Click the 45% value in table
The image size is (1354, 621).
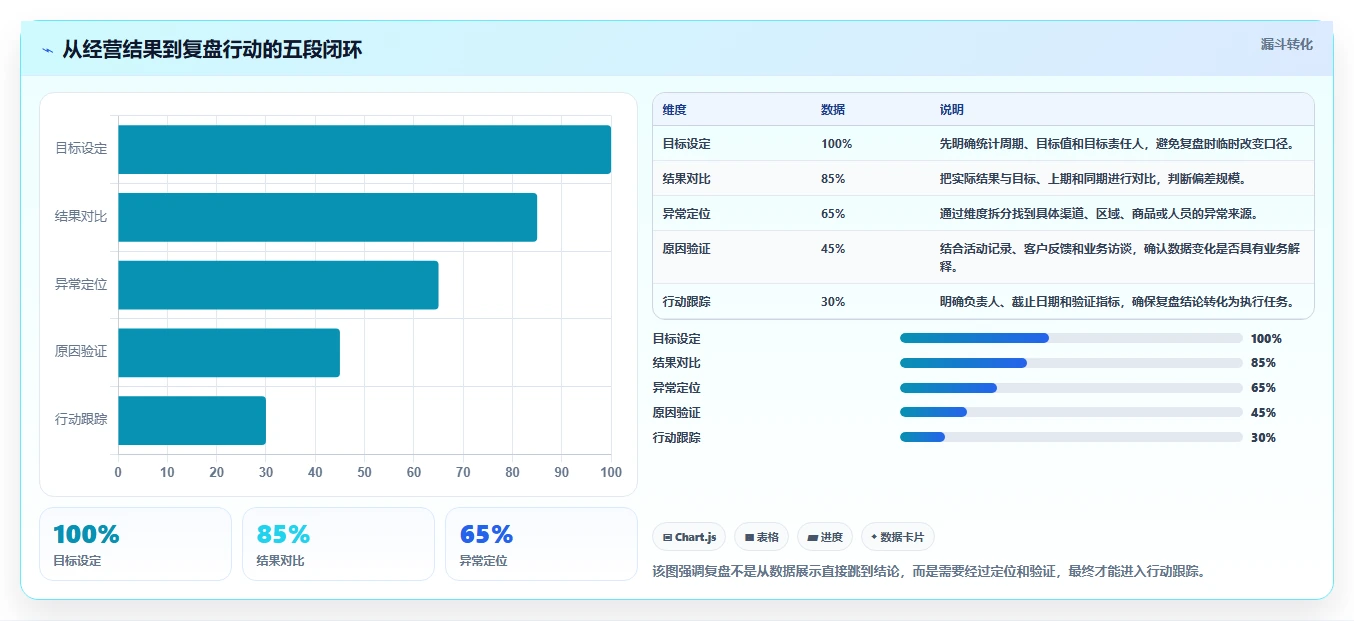[833, 249]
